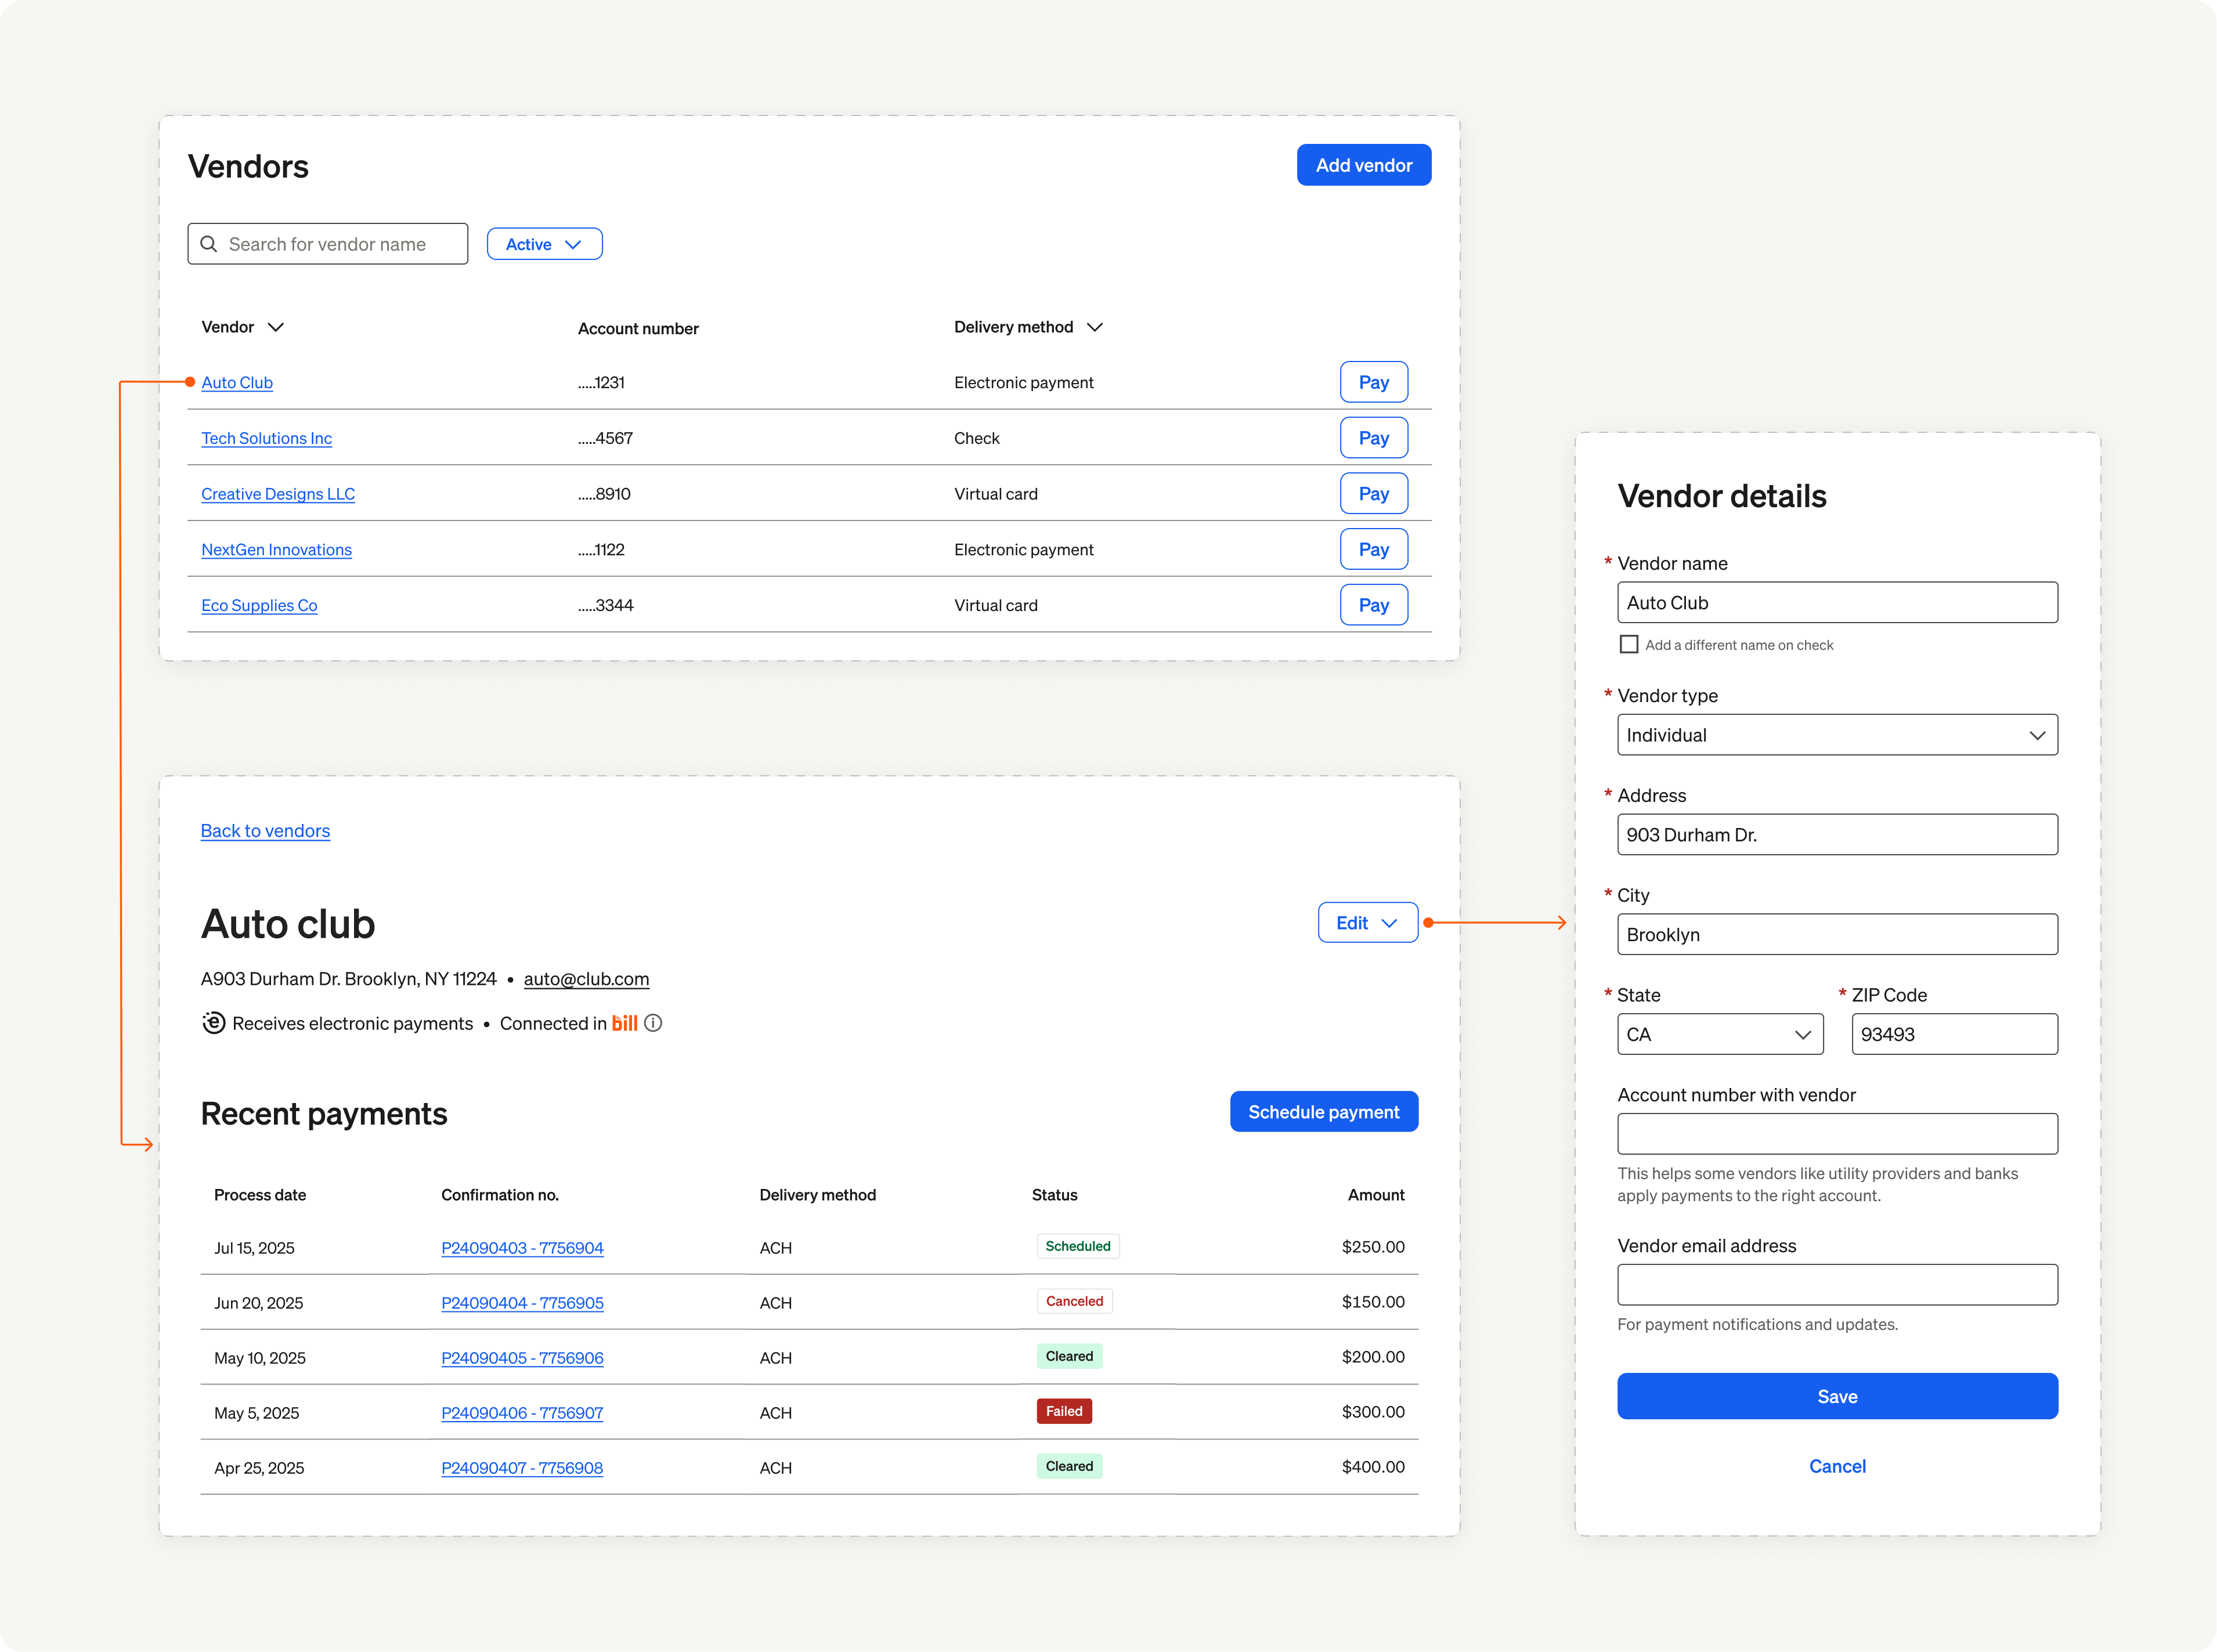The image size is (2217, 1652).
Task: Open the Active filter dropdown
Action: pos(544,244)
